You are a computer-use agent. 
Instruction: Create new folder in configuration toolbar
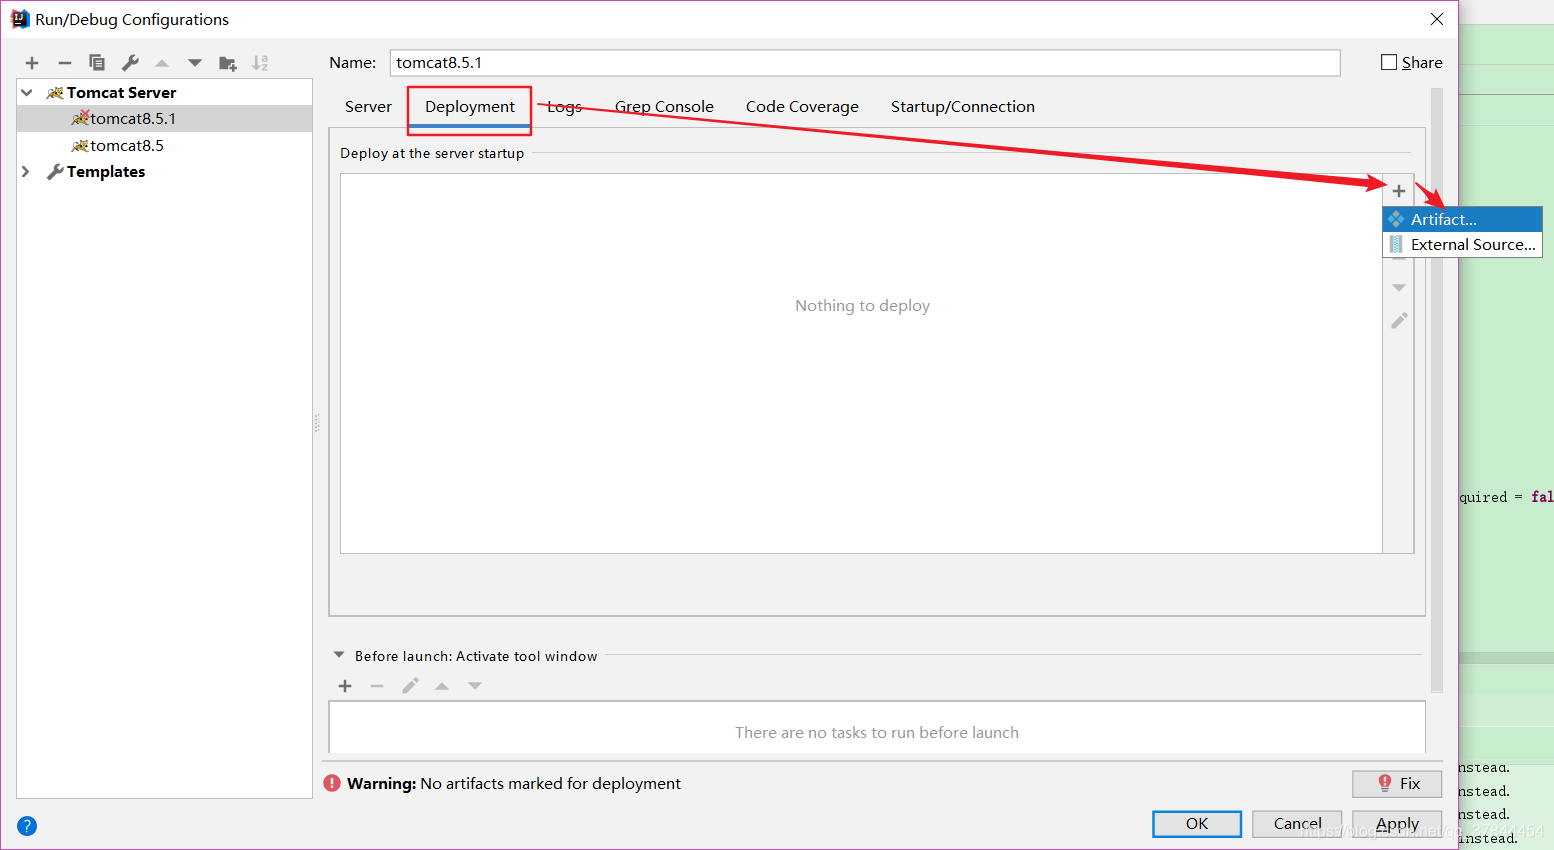pyautogui.click(x=228, y=63)
